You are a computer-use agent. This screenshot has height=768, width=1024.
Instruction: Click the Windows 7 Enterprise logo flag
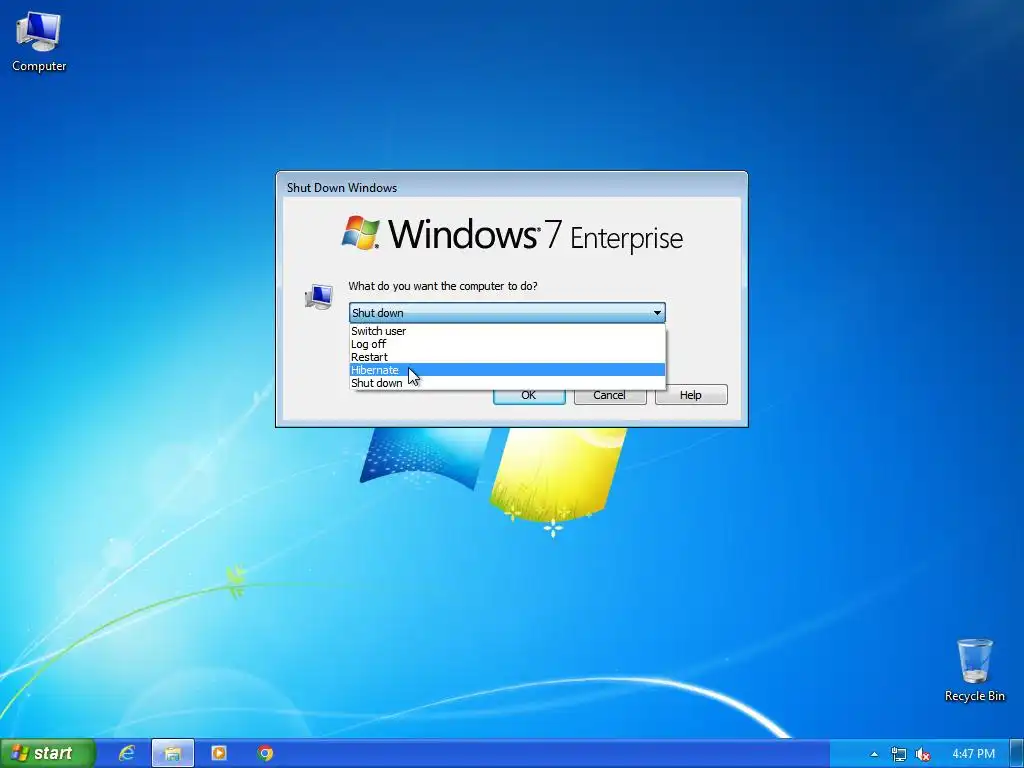point(360,232)
